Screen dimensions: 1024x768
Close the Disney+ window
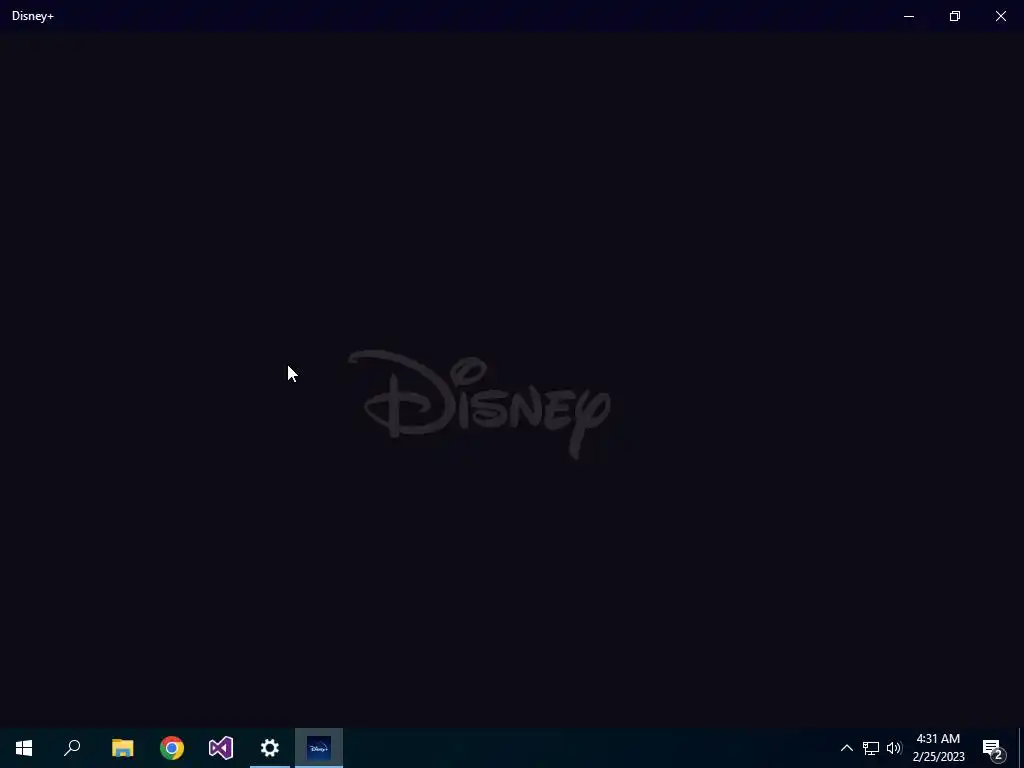(x=1000, y=16)
